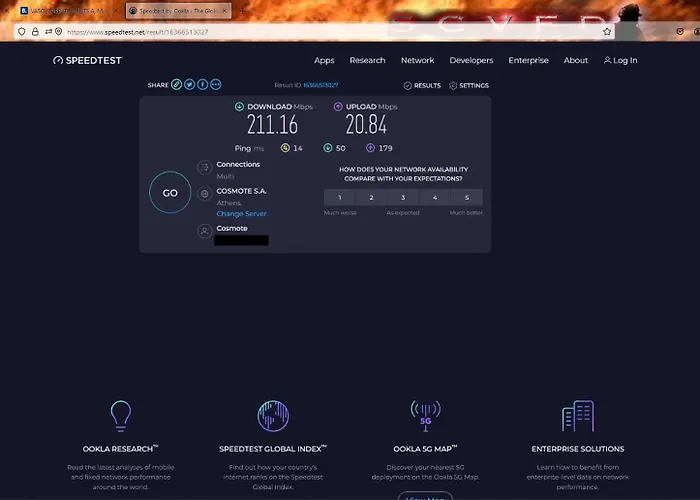Select the Speedtest by Ookla tab
The height and width of the screenshot is (500, 700).
[178, 11]
